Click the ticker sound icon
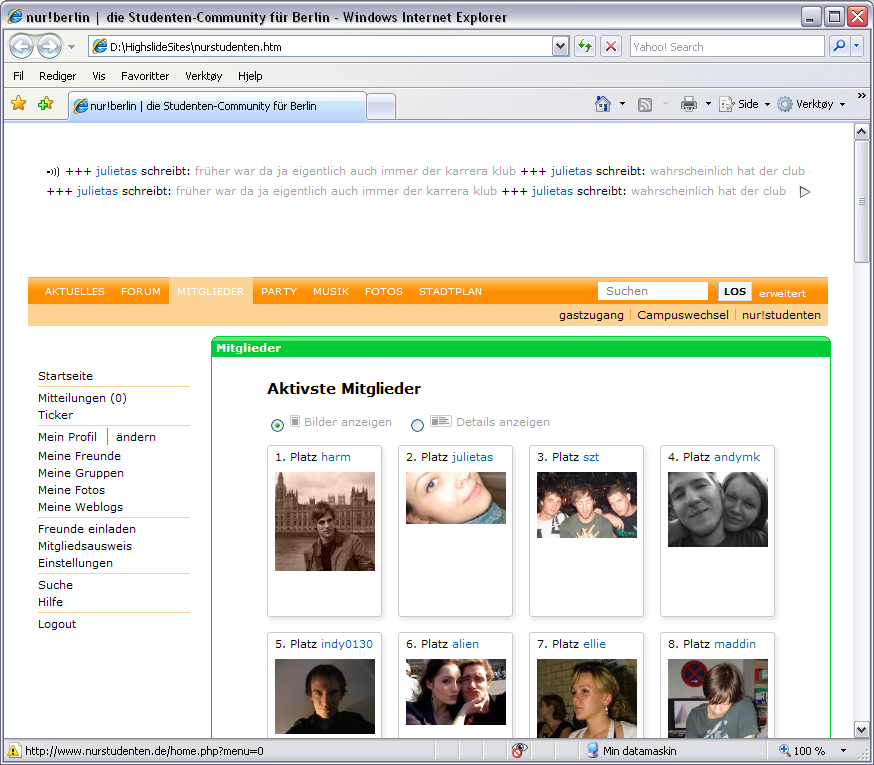The image size is (874, 765). click(x=53, y=172)
